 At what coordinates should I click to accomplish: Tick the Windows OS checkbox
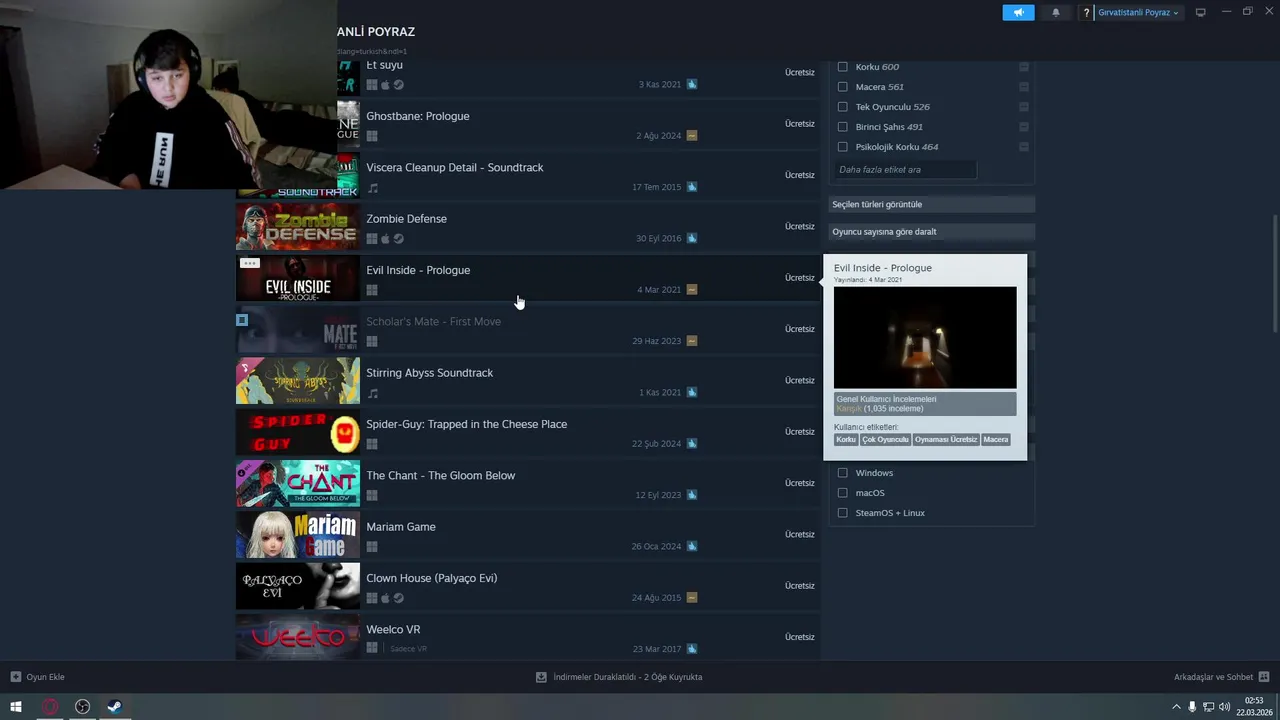(842, 472)
